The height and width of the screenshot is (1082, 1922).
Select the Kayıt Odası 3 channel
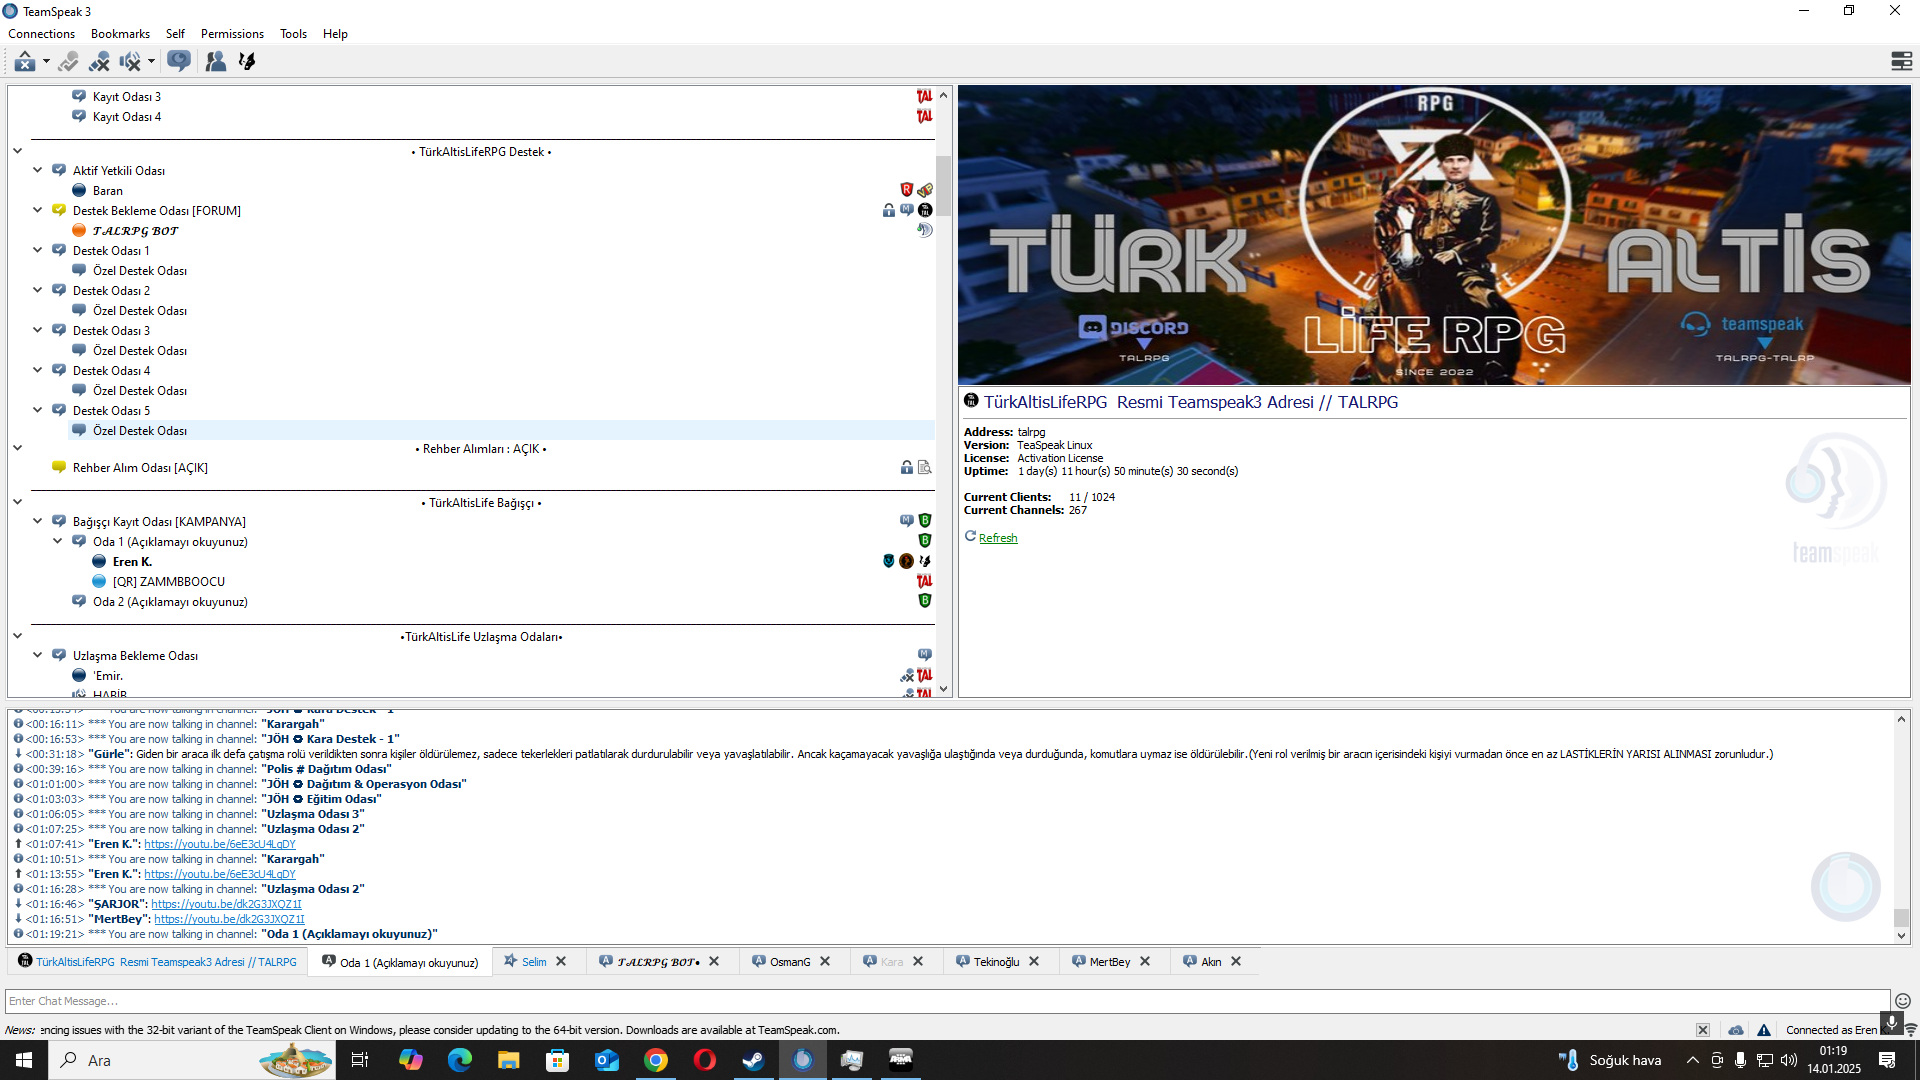coord(126,97)
